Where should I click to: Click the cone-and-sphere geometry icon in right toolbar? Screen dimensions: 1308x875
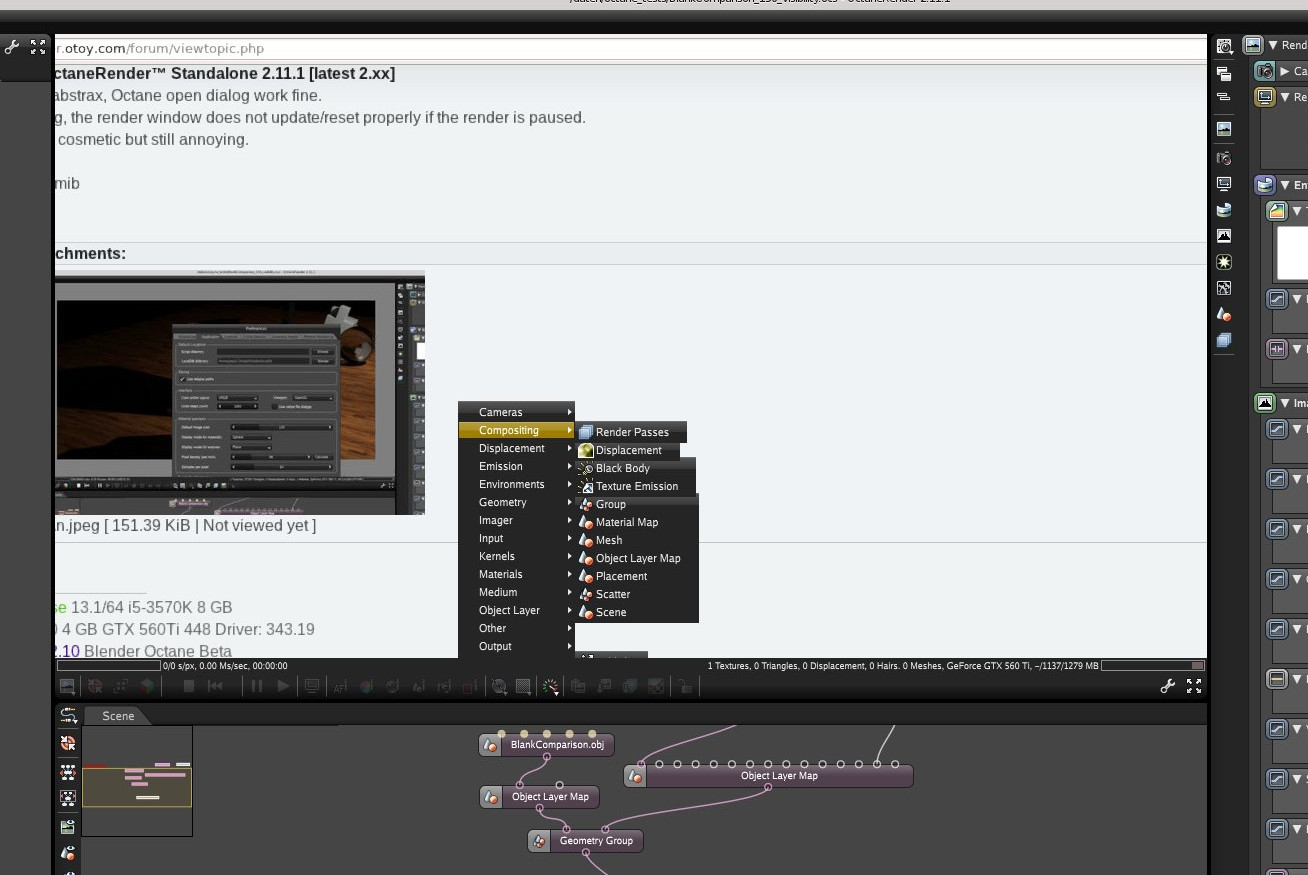(x=1224, y=314)
